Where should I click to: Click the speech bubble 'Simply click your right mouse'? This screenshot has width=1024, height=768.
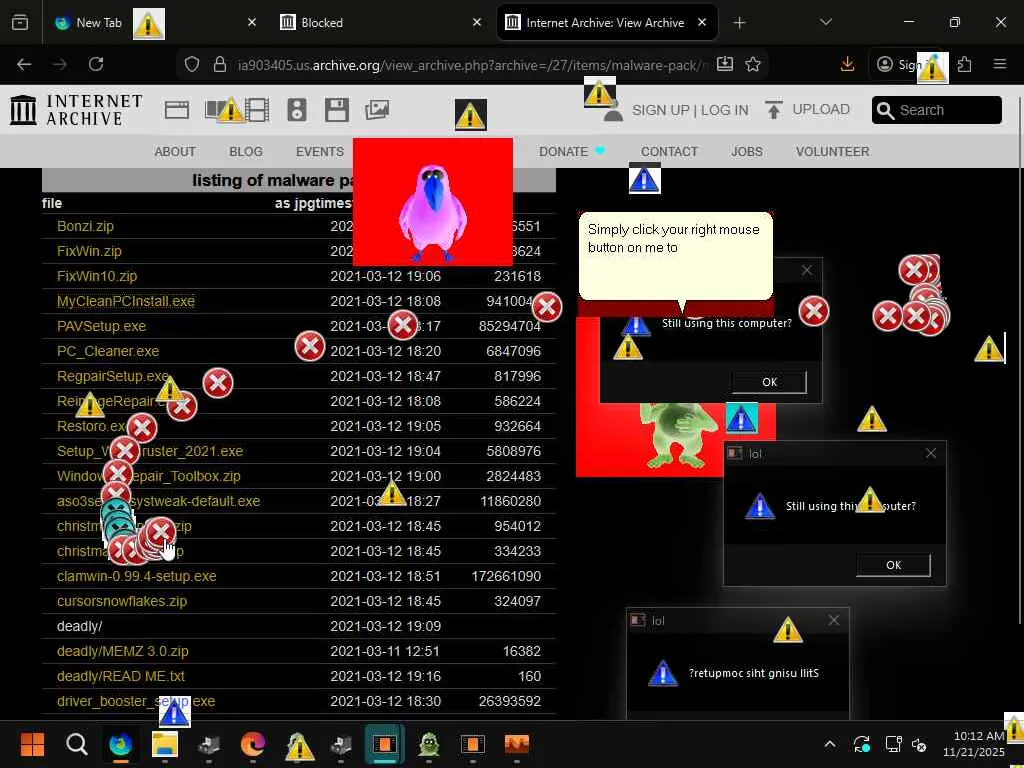point(676,256)
